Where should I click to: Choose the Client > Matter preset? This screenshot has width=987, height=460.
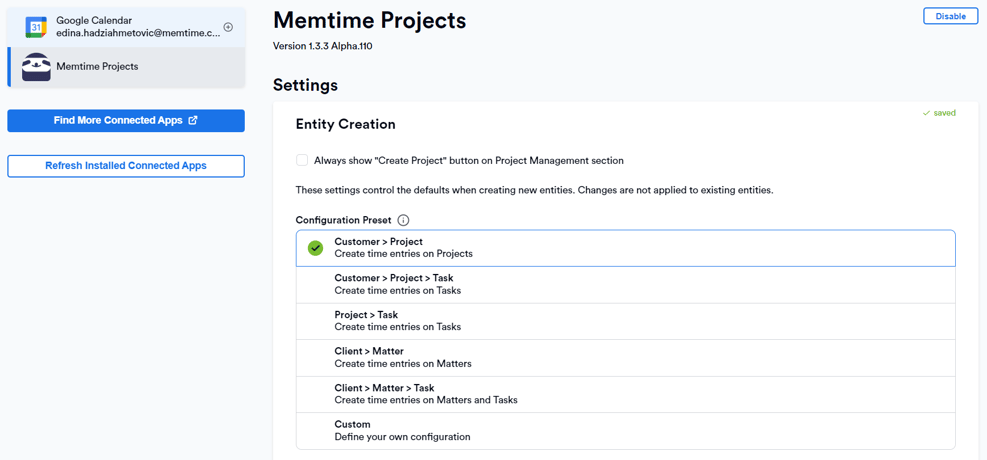click(x=626, y=357)
